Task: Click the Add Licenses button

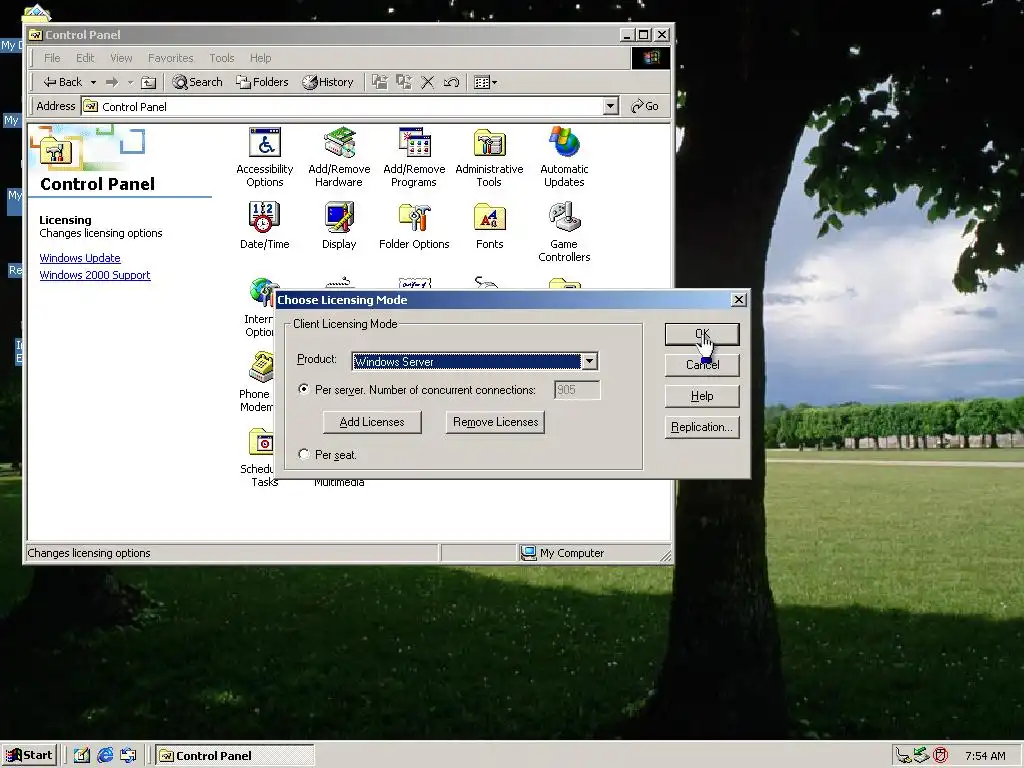Action: 372,422
